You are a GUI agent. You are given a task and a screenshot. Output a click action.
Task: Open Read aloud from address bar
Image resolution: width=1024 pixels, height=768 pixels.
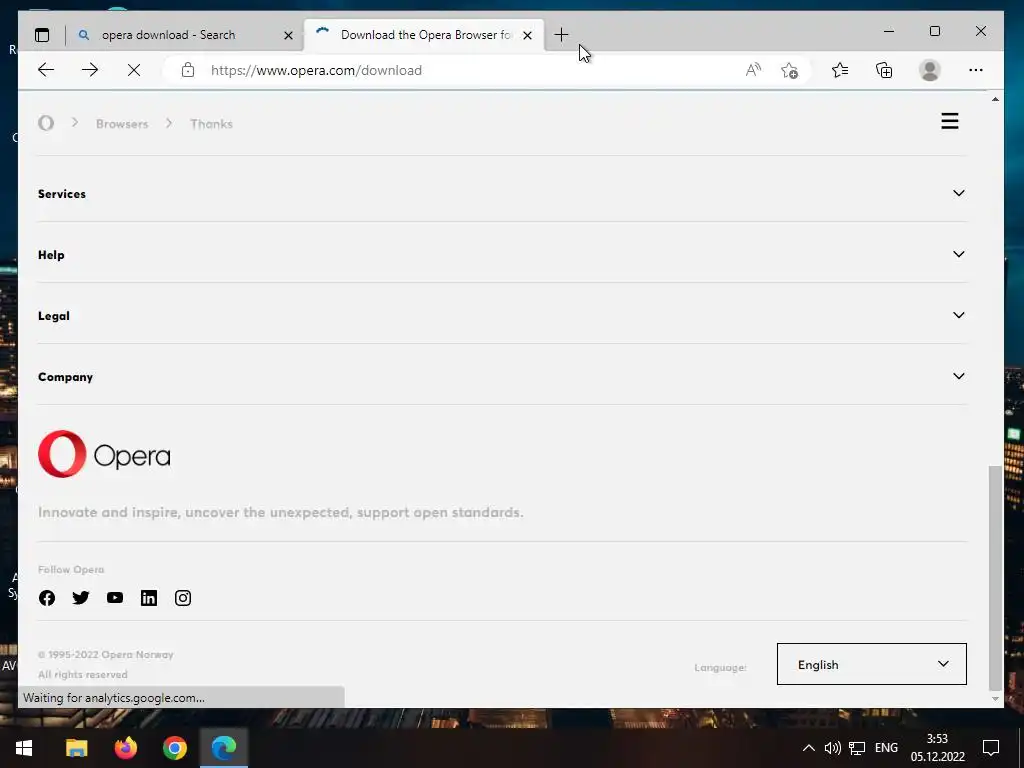[x=753, y=70]
